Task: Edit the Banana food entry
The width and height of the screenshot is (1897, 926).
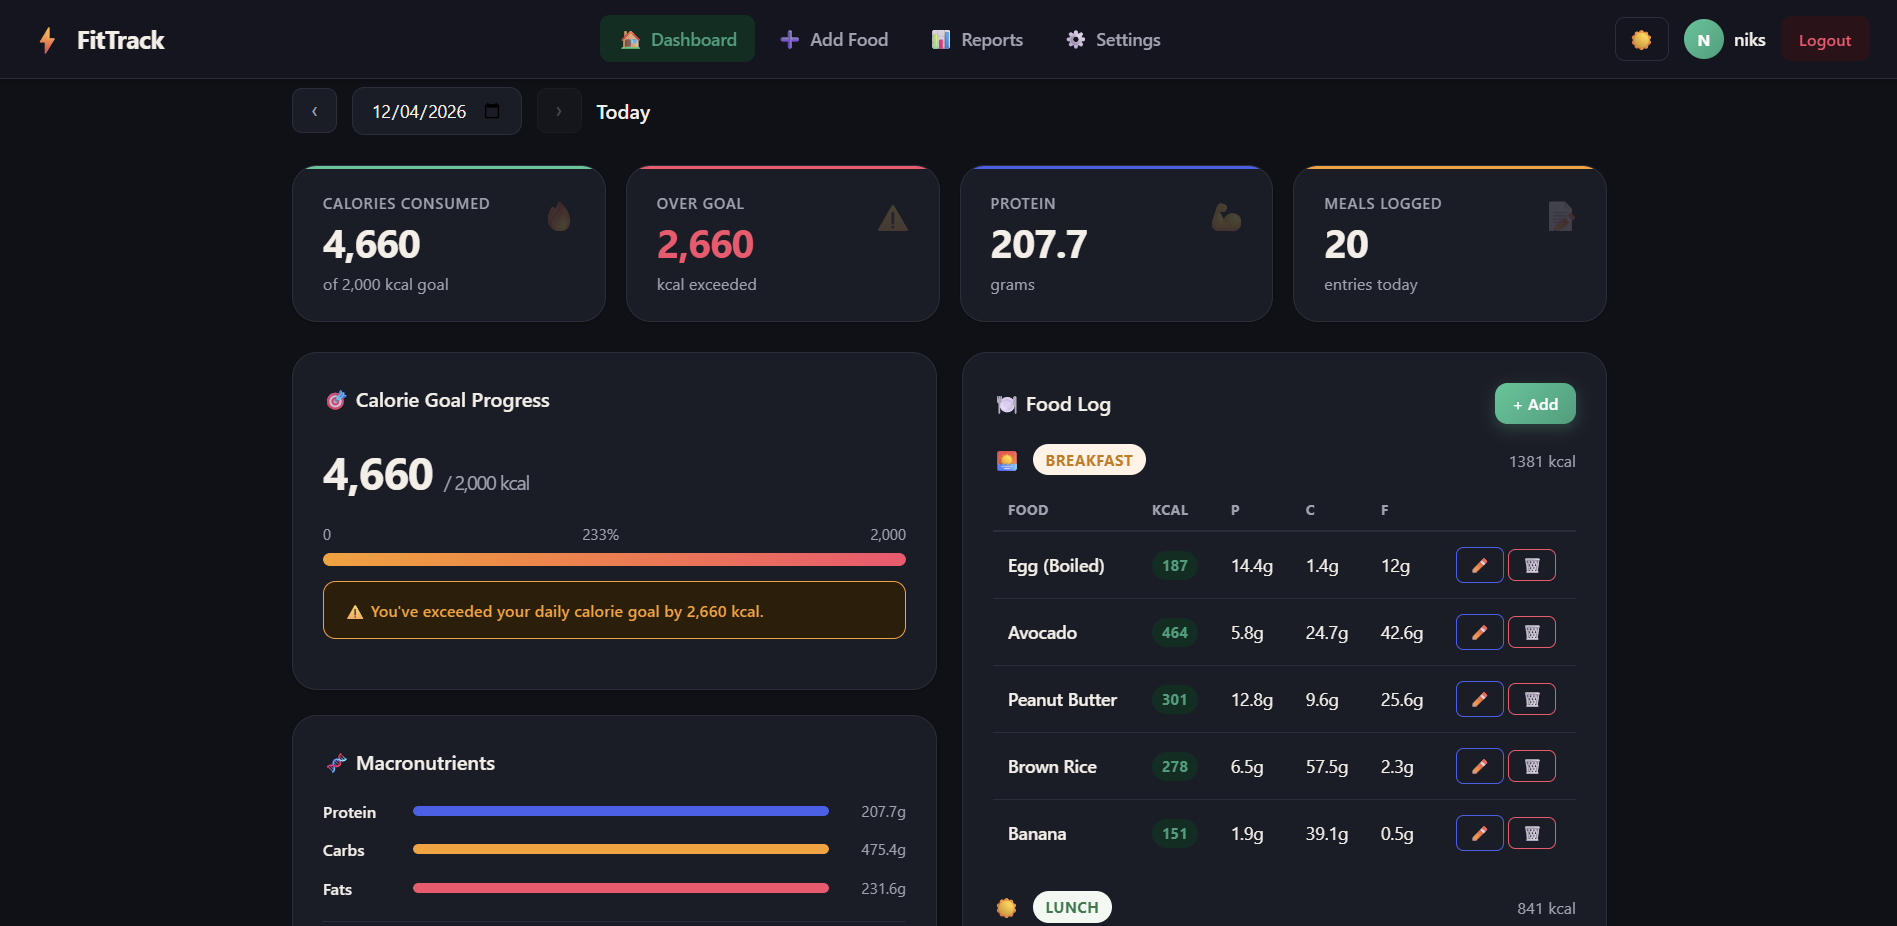Action: pyautogui.click(x=1479, y=833)
